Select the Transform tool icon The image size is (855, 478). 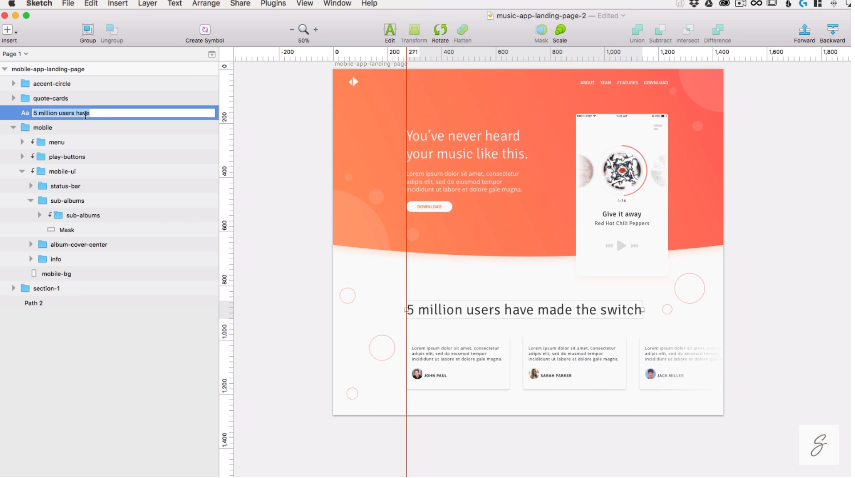tap(414, 29)
